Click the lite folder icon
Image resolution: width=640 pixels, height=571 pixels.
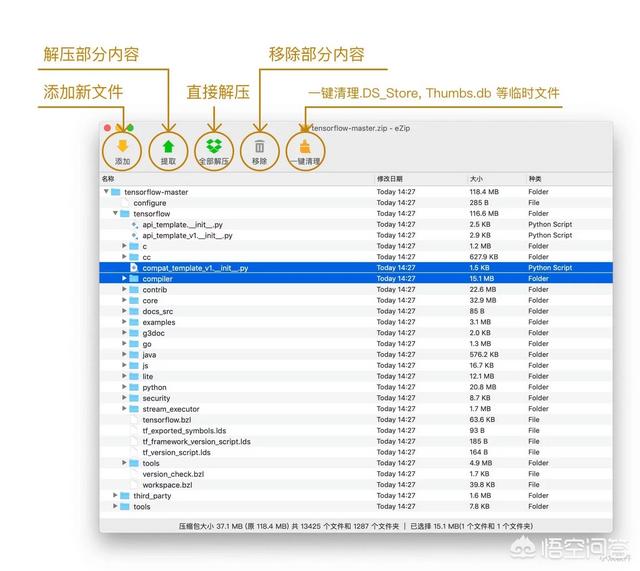point(134,376)
